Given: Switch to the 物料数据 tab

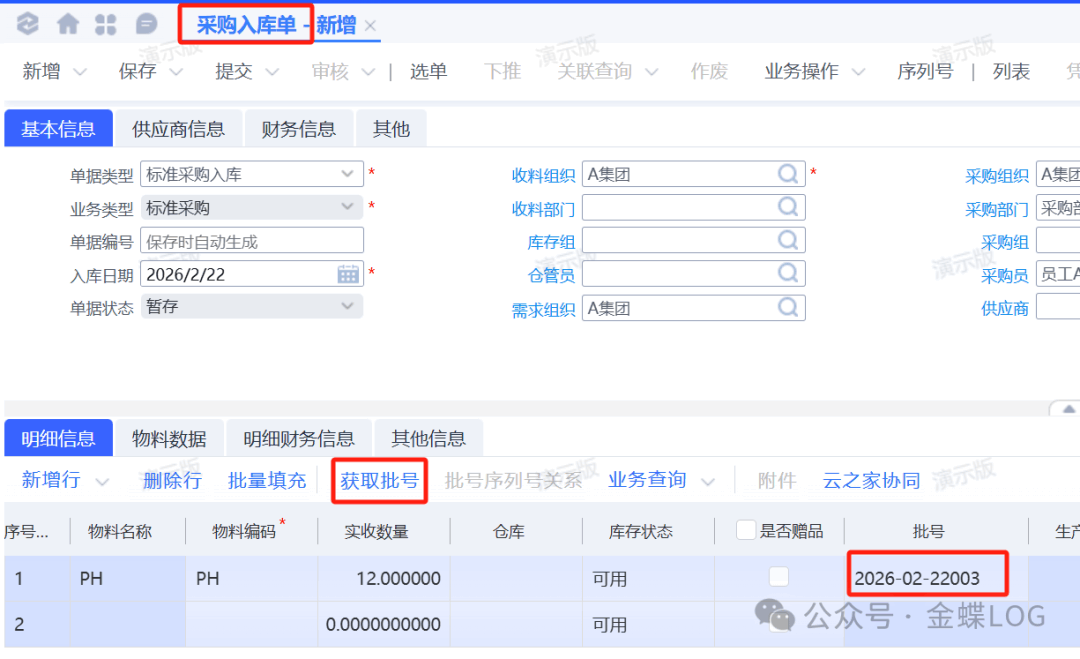Looking at the screenshot, I should (x=169, y=439).
